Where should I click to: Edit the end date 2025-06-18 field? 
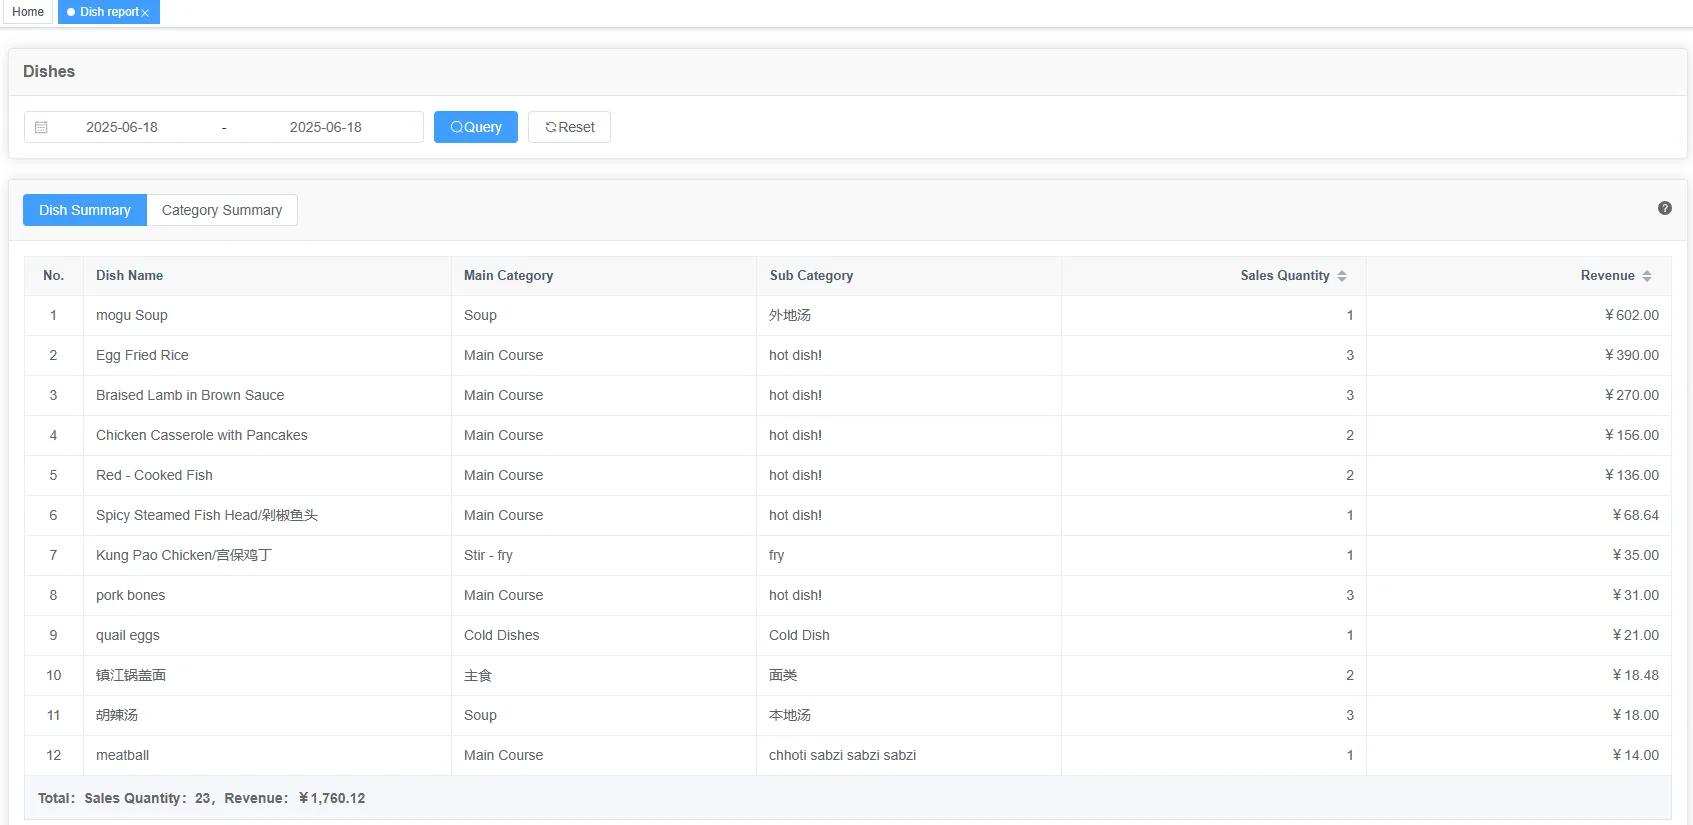click(x=326, y=127)
